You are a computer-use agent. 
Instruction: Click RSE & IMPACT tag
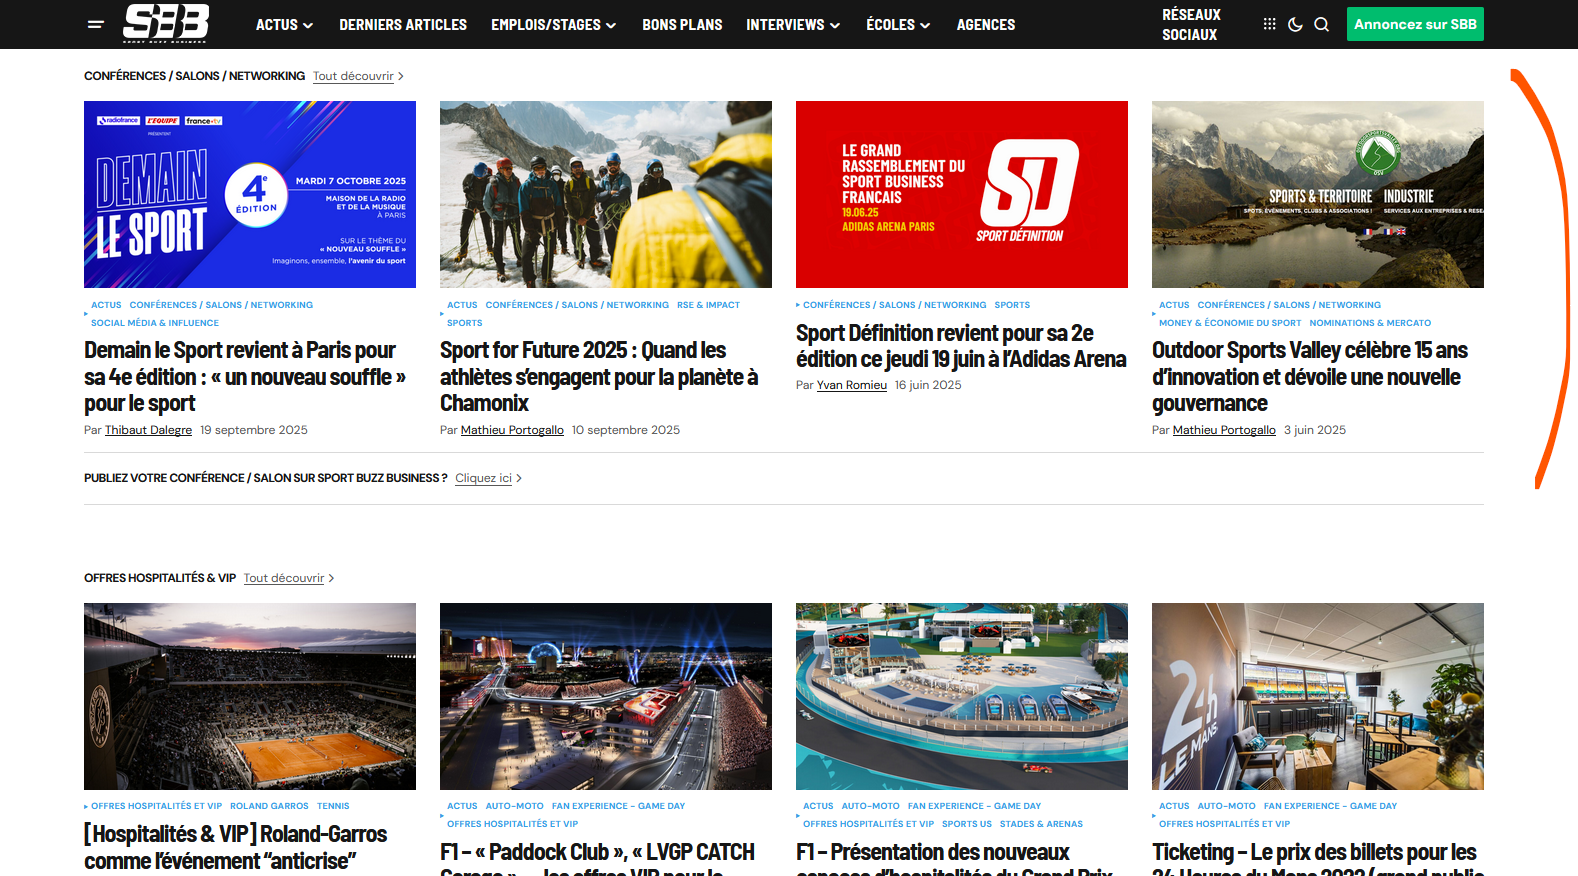(x=708, y=305)
